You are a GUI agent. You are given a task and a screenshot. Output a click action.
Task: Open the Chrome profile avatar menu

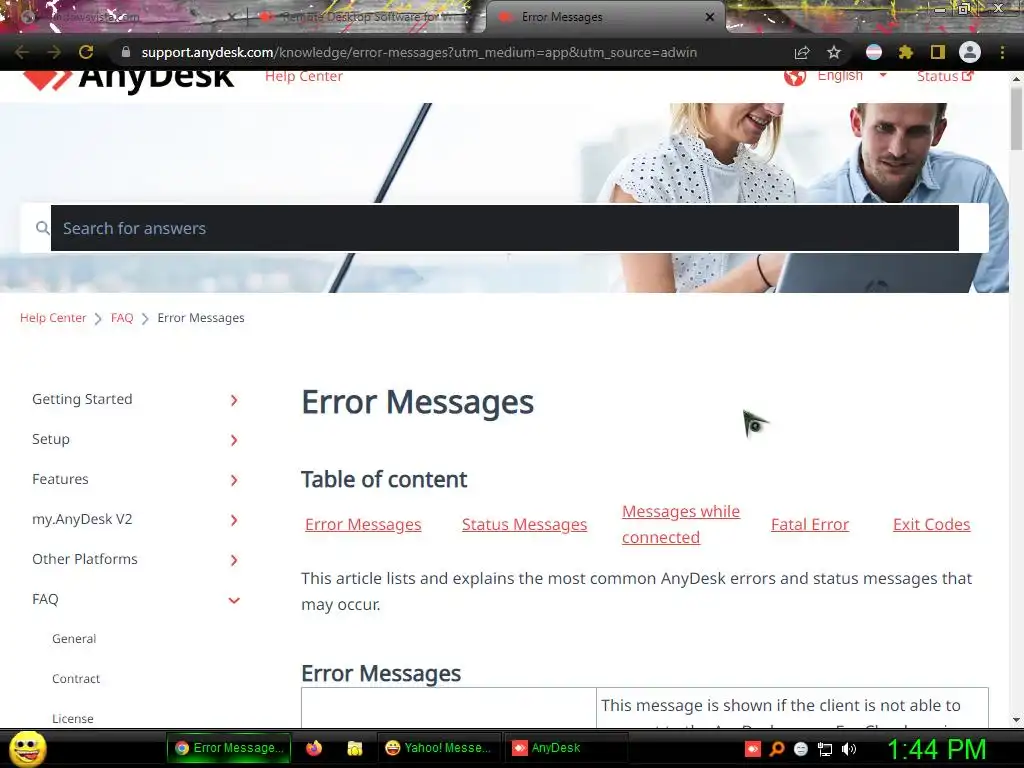click(x=970, y=52)
